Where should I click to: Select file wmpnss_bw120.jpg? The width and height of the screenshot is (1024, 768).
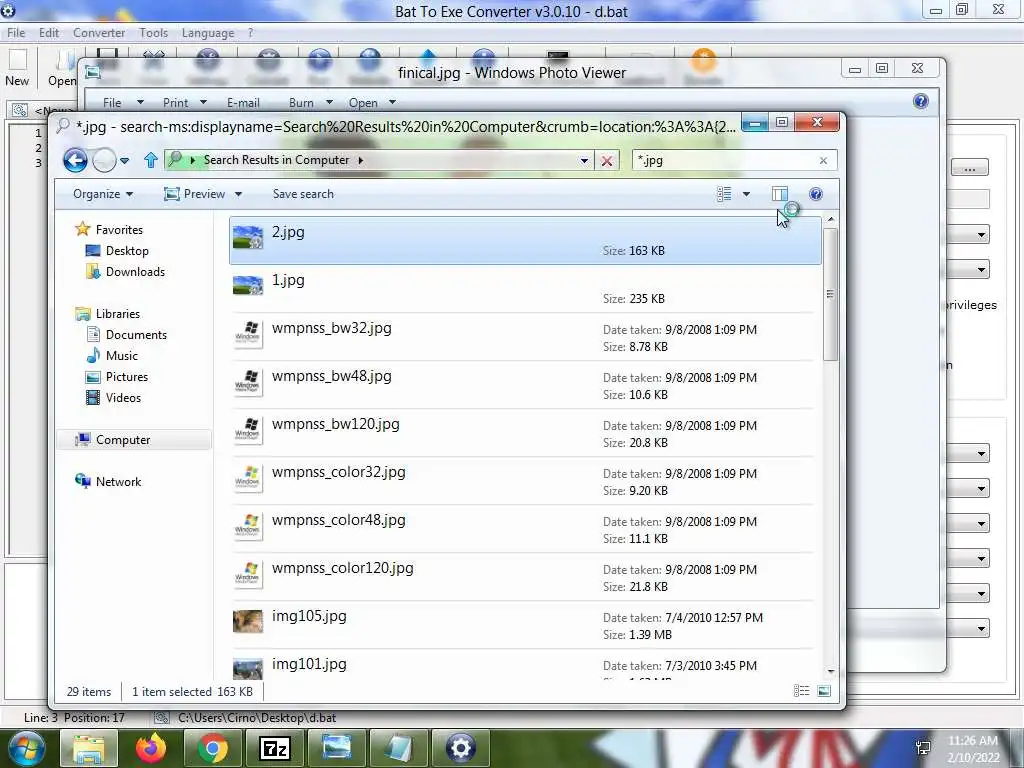524,433
